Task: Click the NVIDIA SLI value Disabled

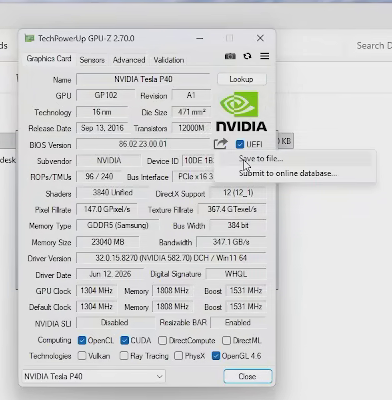Action: [115, 322]
